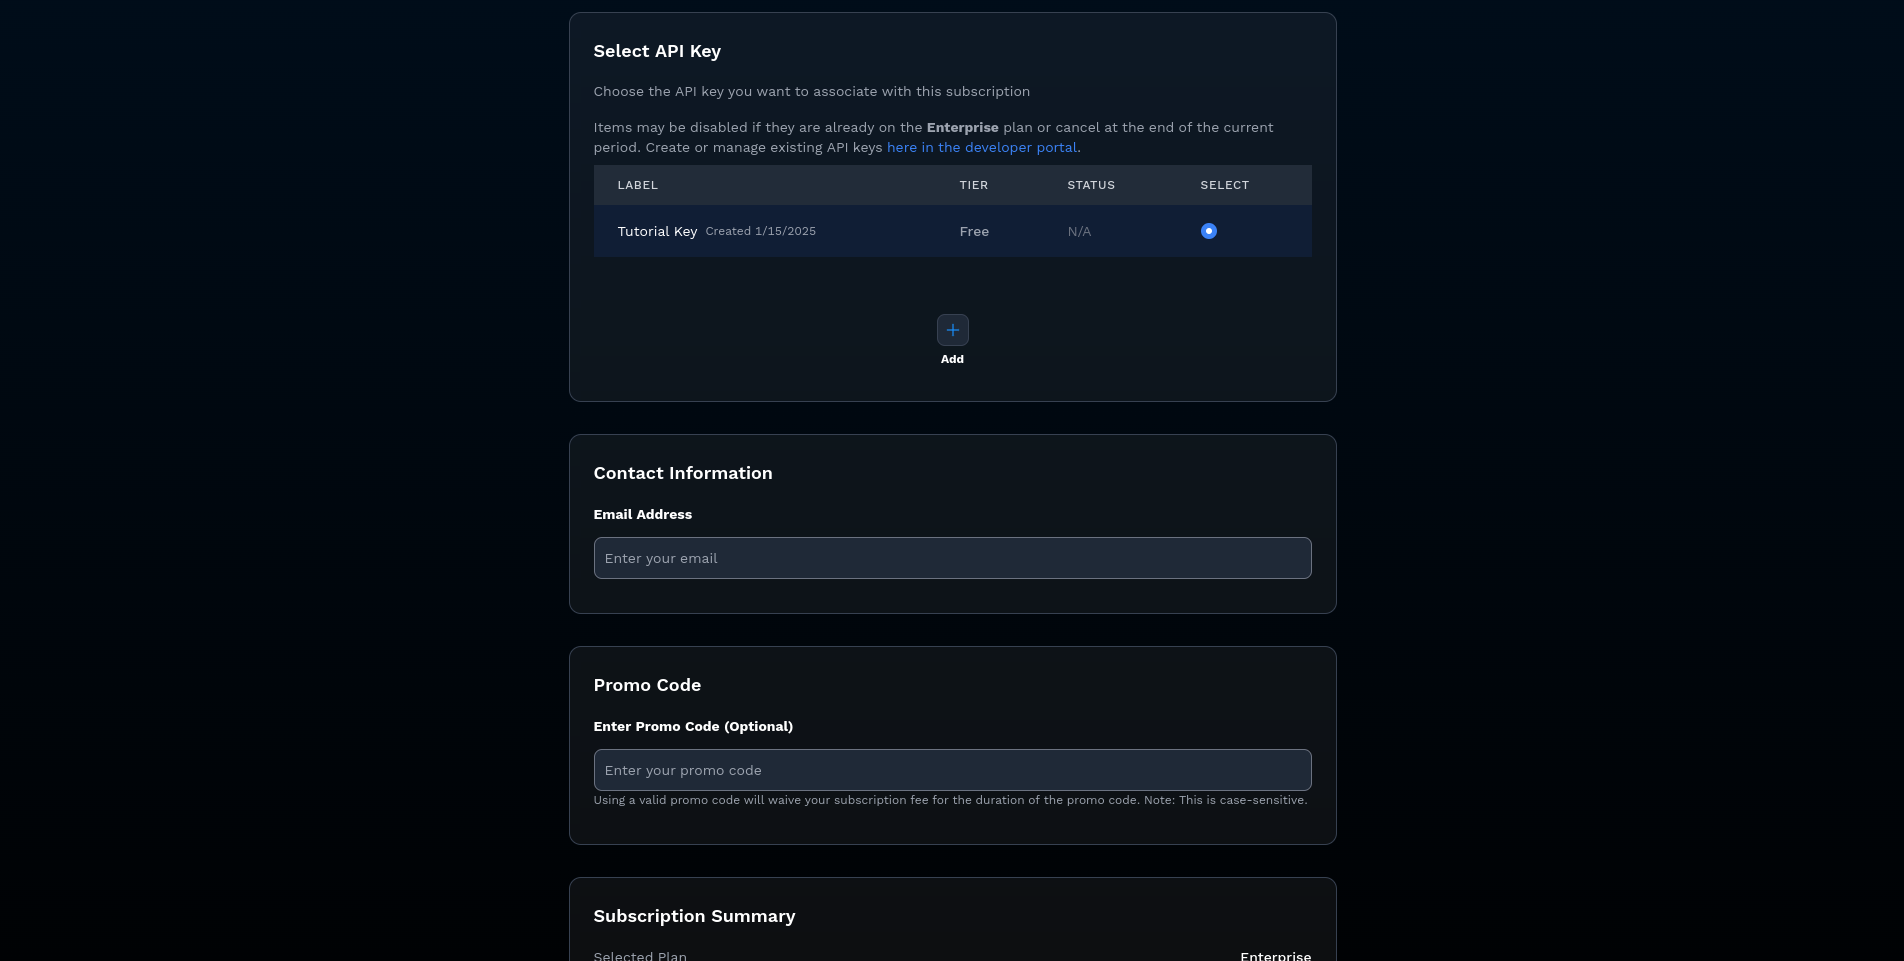The image size is (1904, 961).
Task: Click the plus icon to add API key
Action: pyautogui.click(x=952, y=330)
